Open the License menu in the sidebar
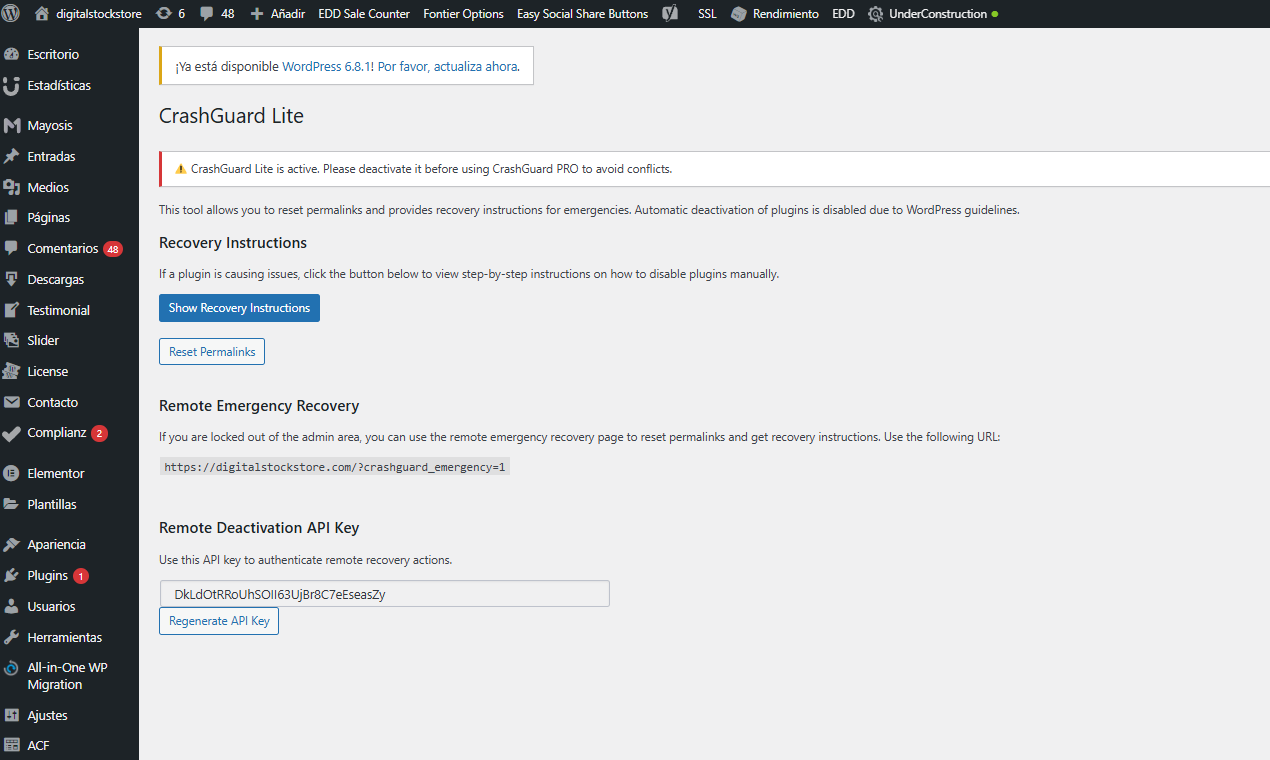 (x=69, y=371)
